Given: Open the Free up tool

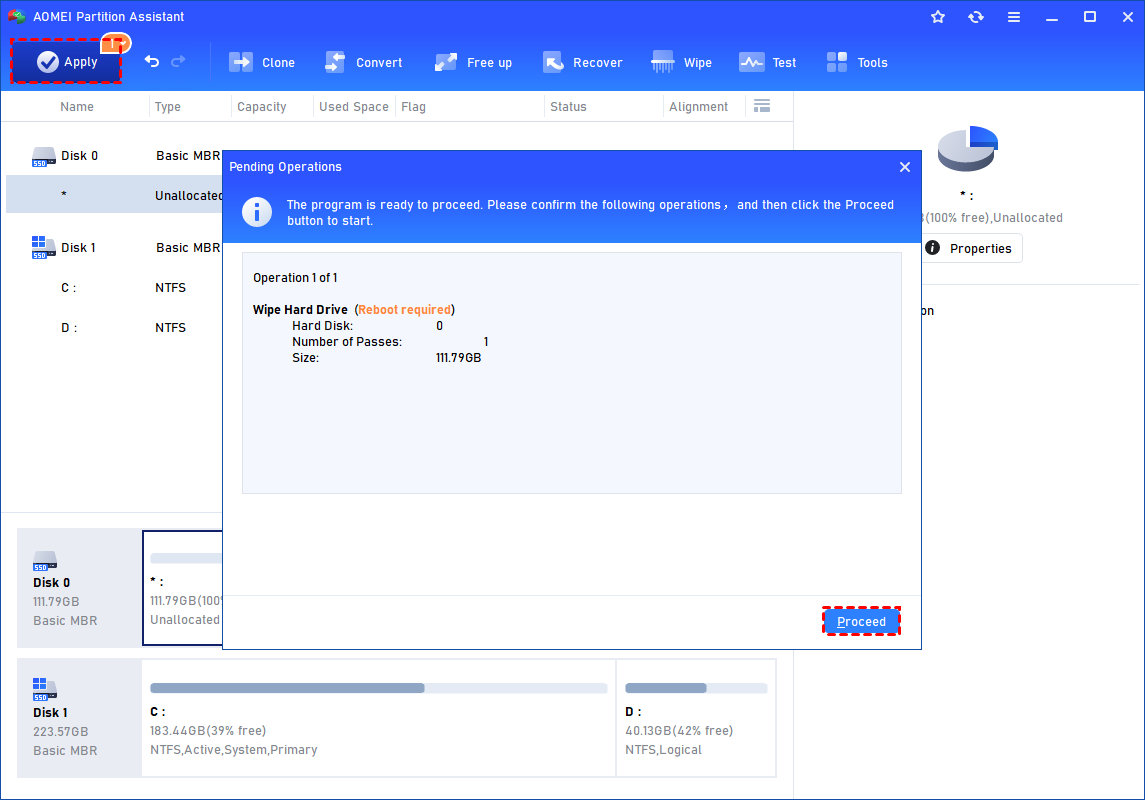Looking at the screenshot, I should pyautogui.click(x=473, y=62).
